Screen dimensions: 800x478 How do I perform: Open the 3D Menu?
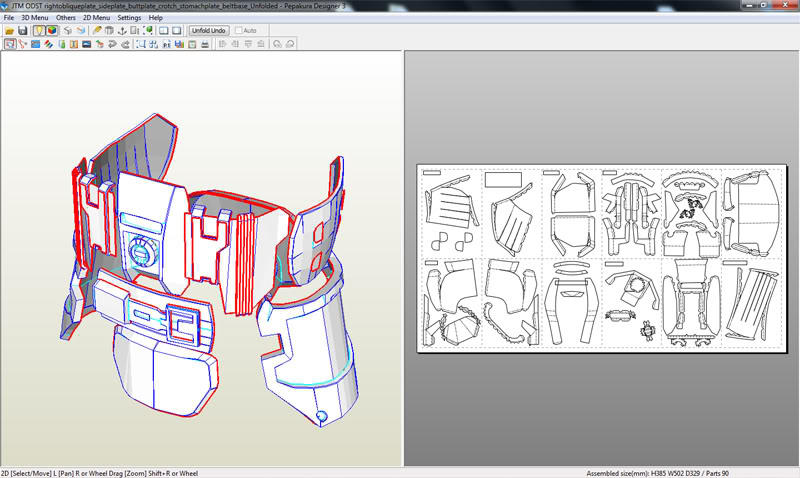coord(35,17)
